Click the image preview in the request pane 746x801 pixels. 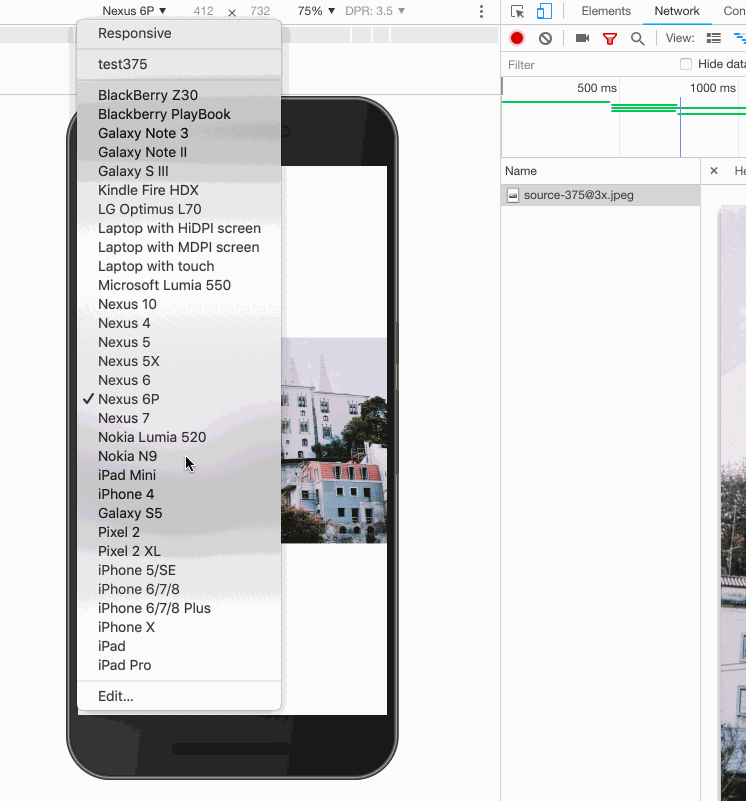(x=733, y=503)
